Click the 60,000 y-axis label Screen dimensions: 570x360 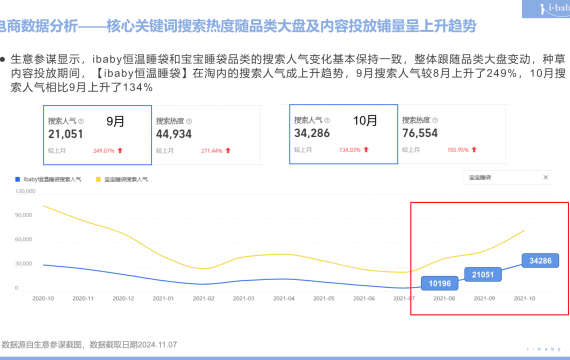pyautogui.click(x=24, y=239)
